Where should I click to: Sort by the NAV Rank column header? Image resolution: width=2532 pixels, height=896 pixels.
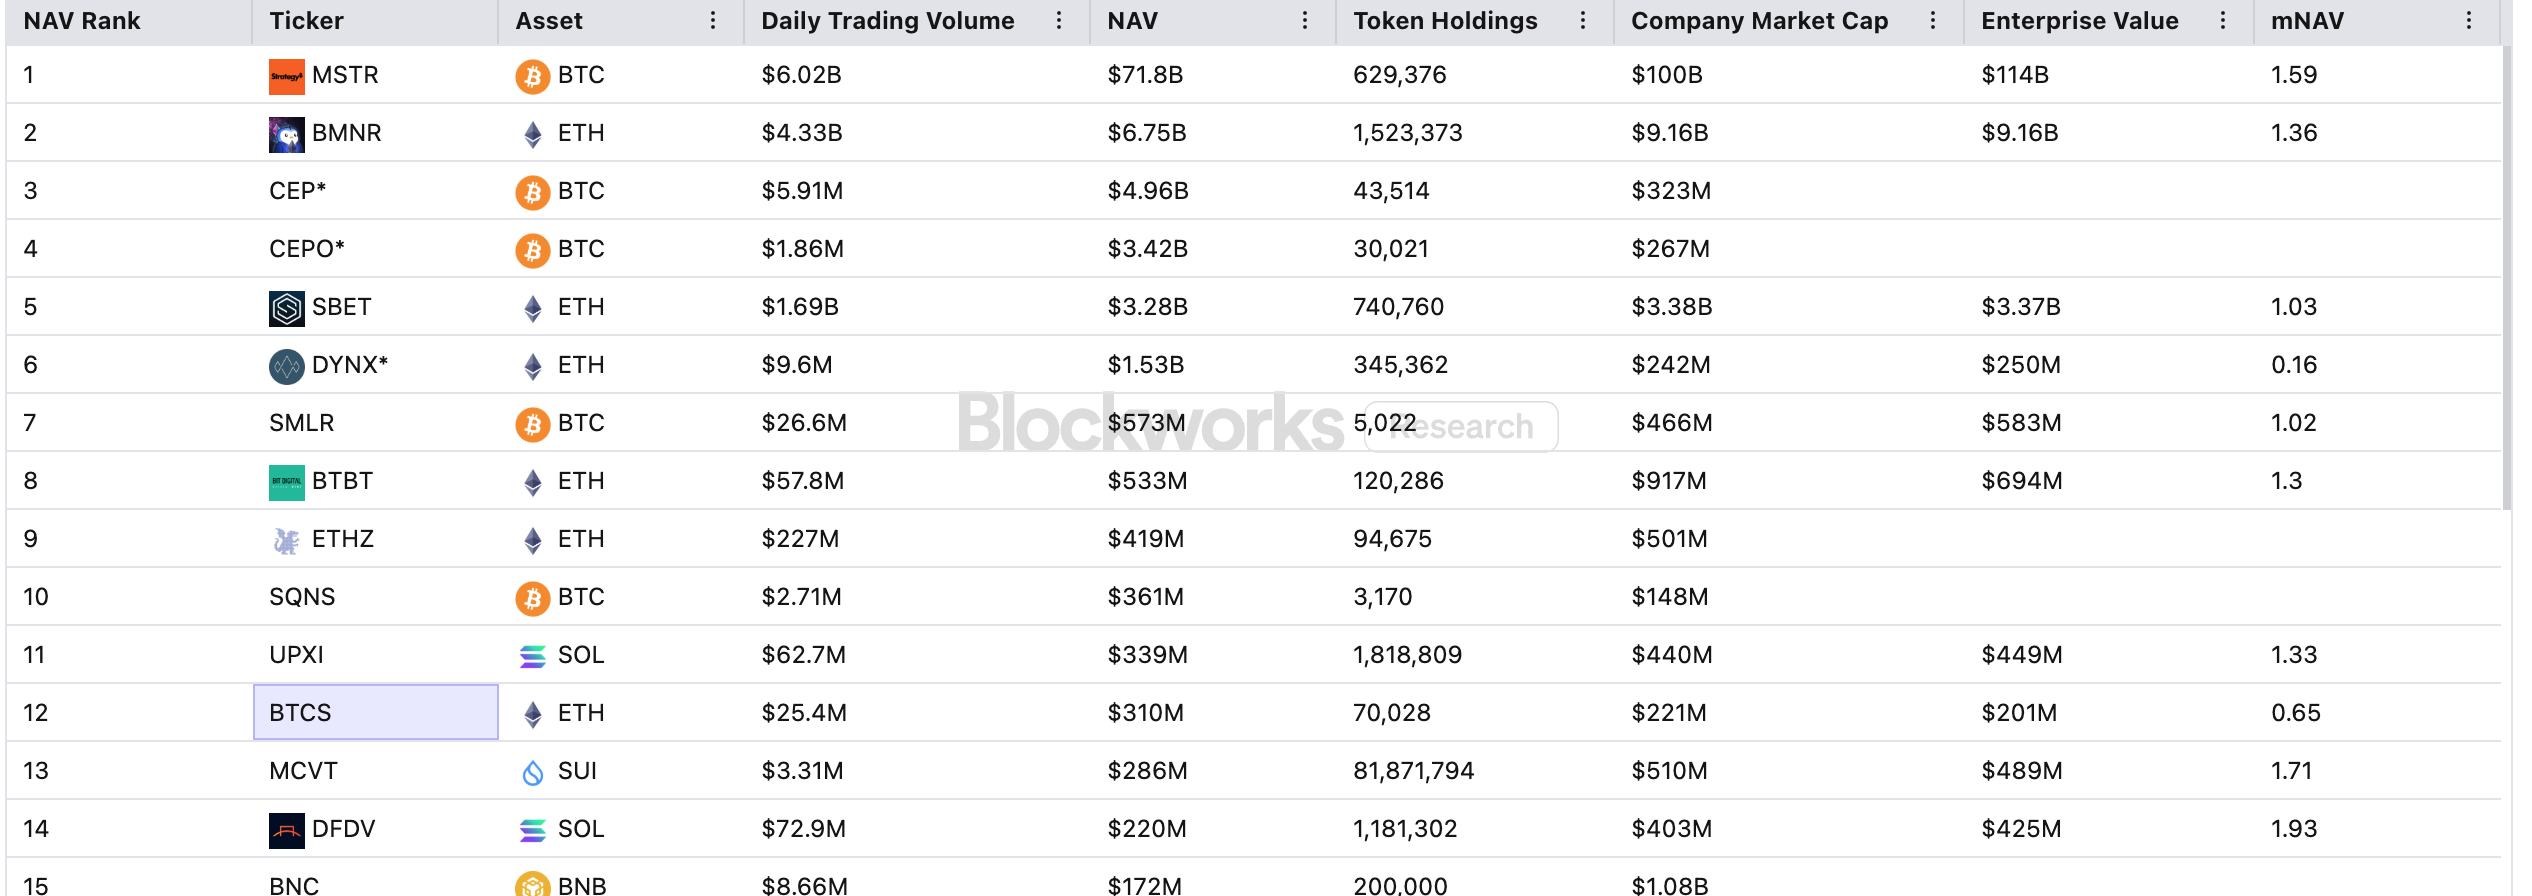tap(82, 21)
